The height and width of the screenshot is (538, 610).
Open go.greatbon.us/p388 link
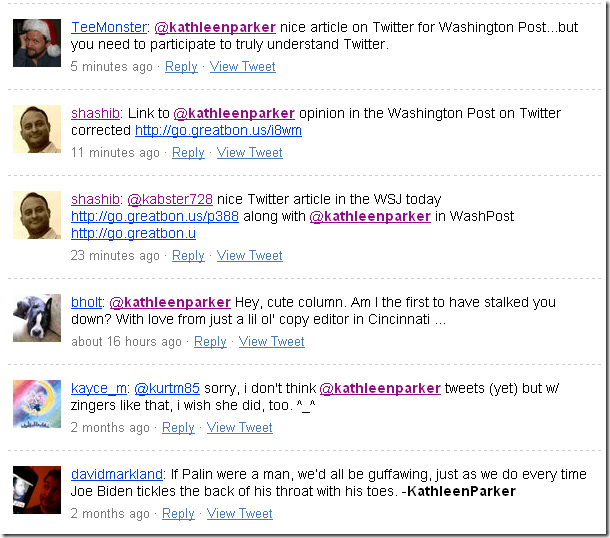click(x=155, y=216)
